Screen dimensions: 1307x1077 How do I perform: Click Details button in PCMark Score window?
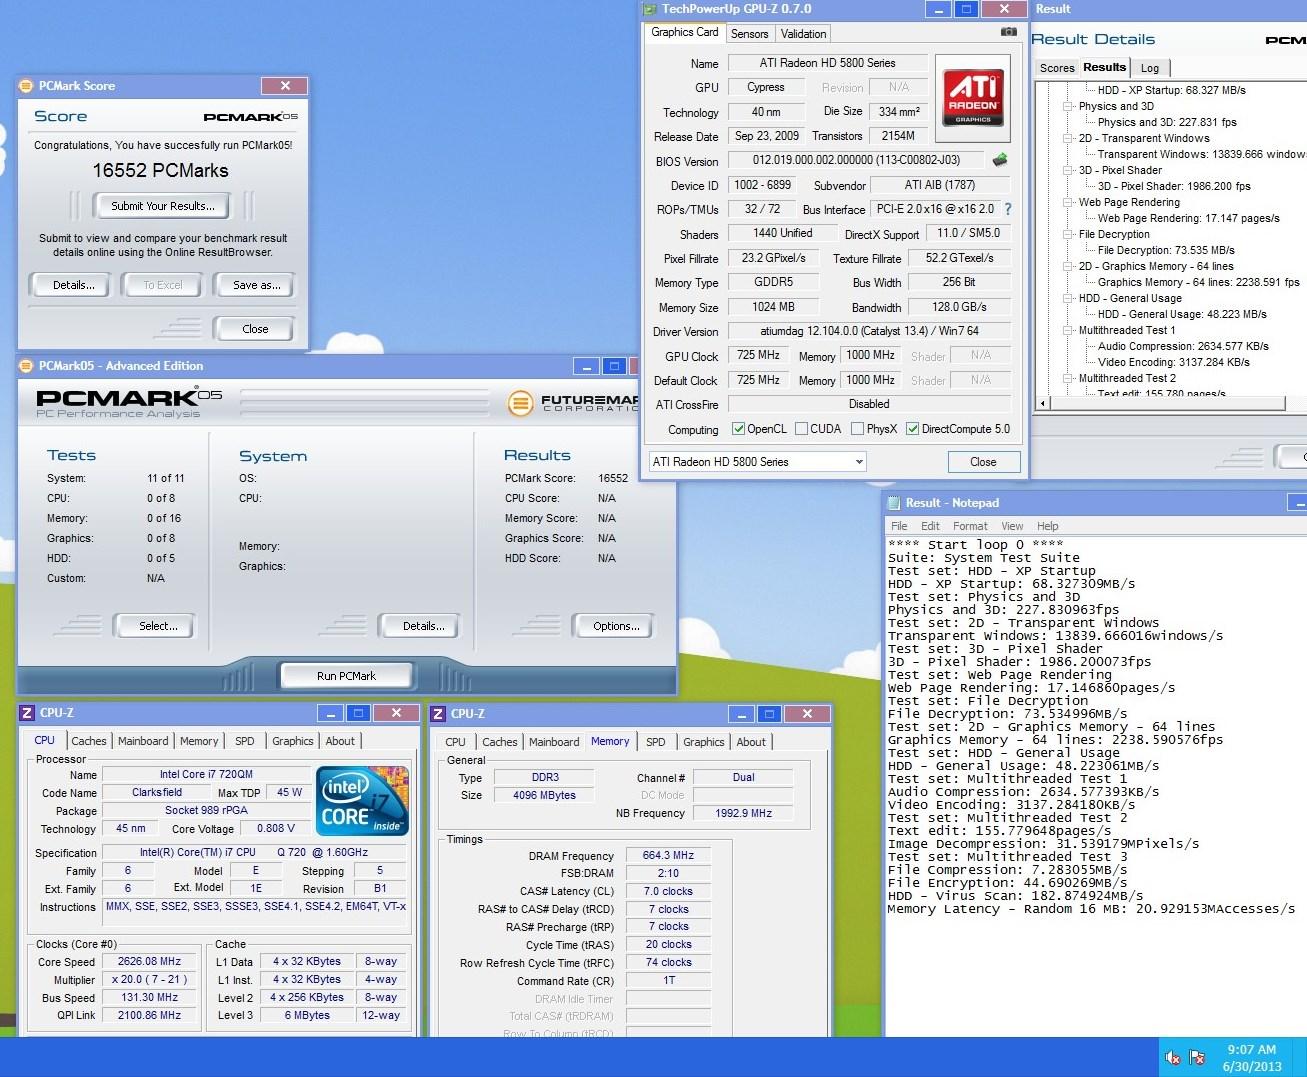click(x=74, y=285)
